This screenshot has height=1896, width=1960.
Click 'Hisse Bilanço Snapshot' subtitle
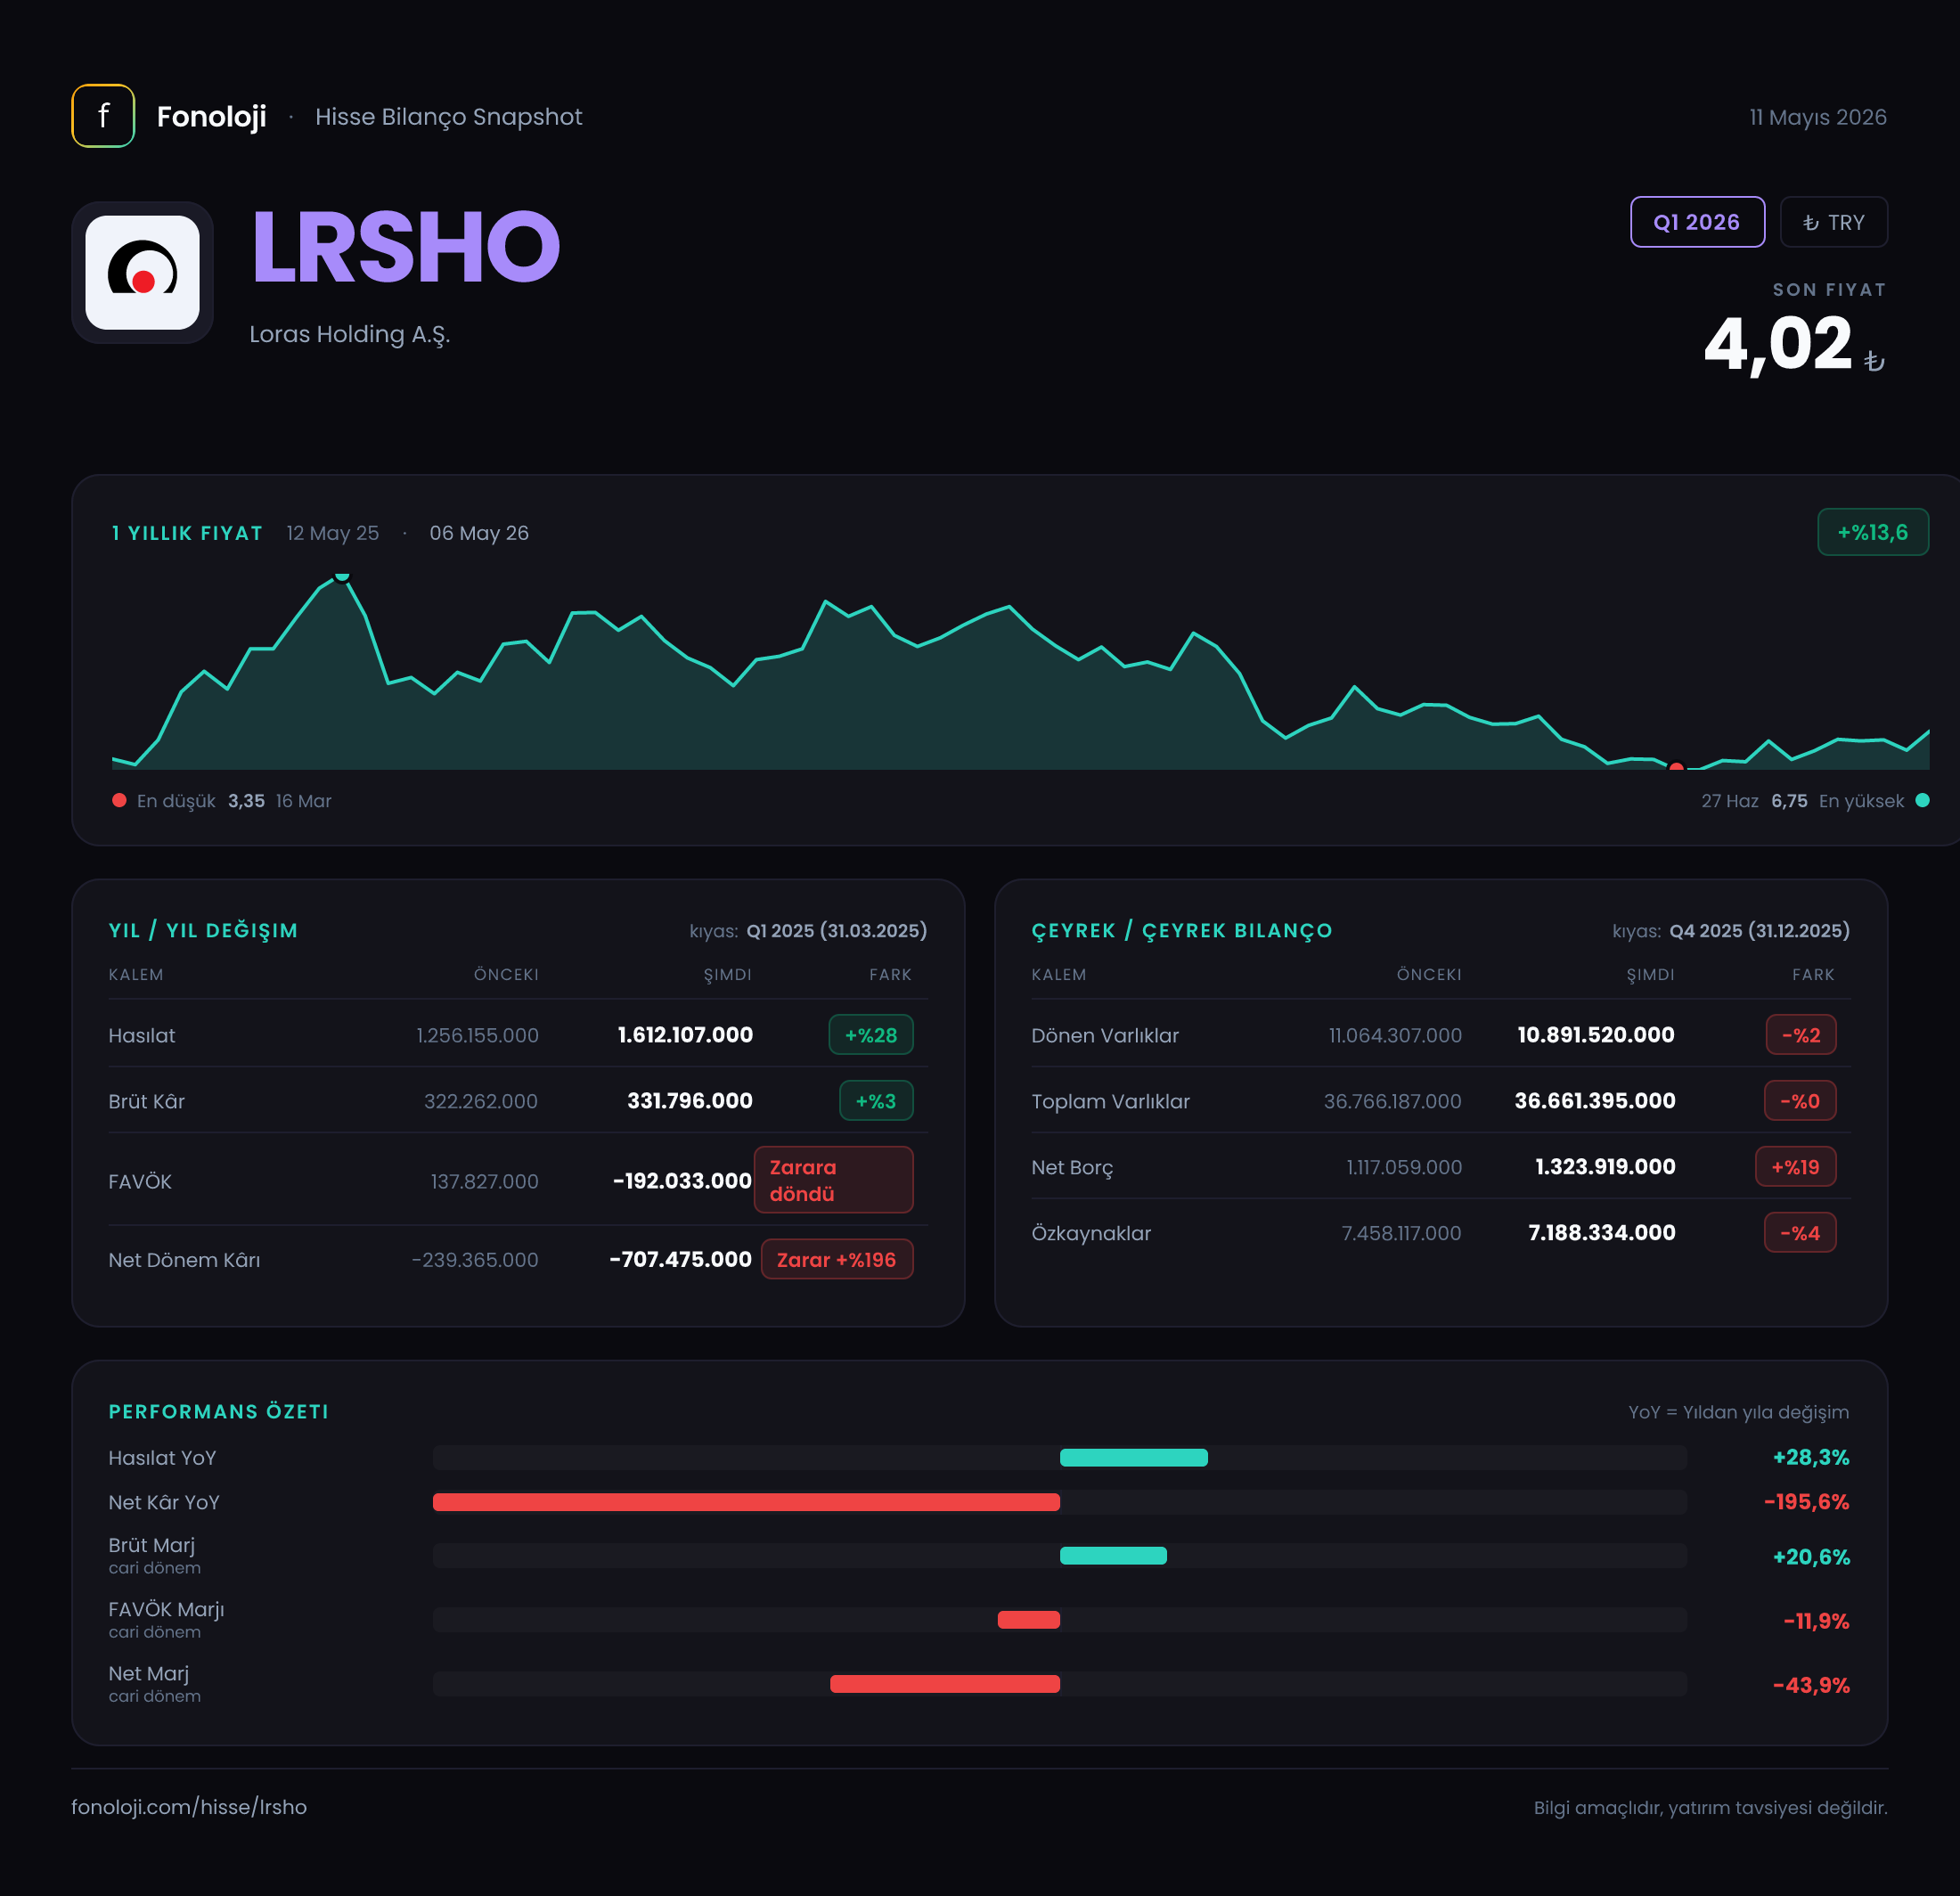449,117
